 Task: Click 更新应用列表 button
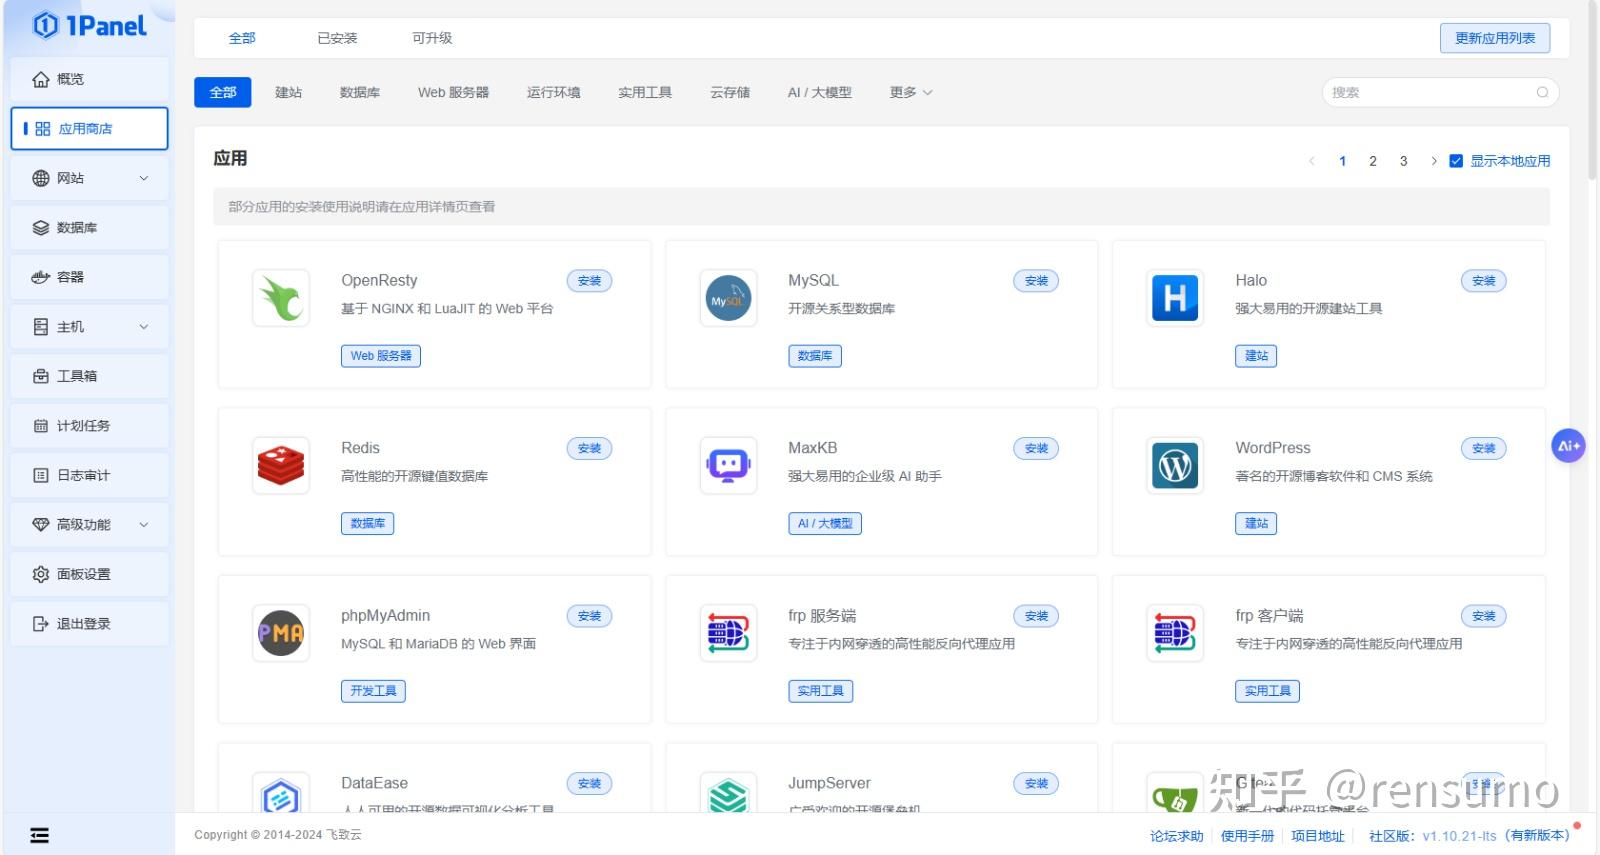coord(1495,38)
